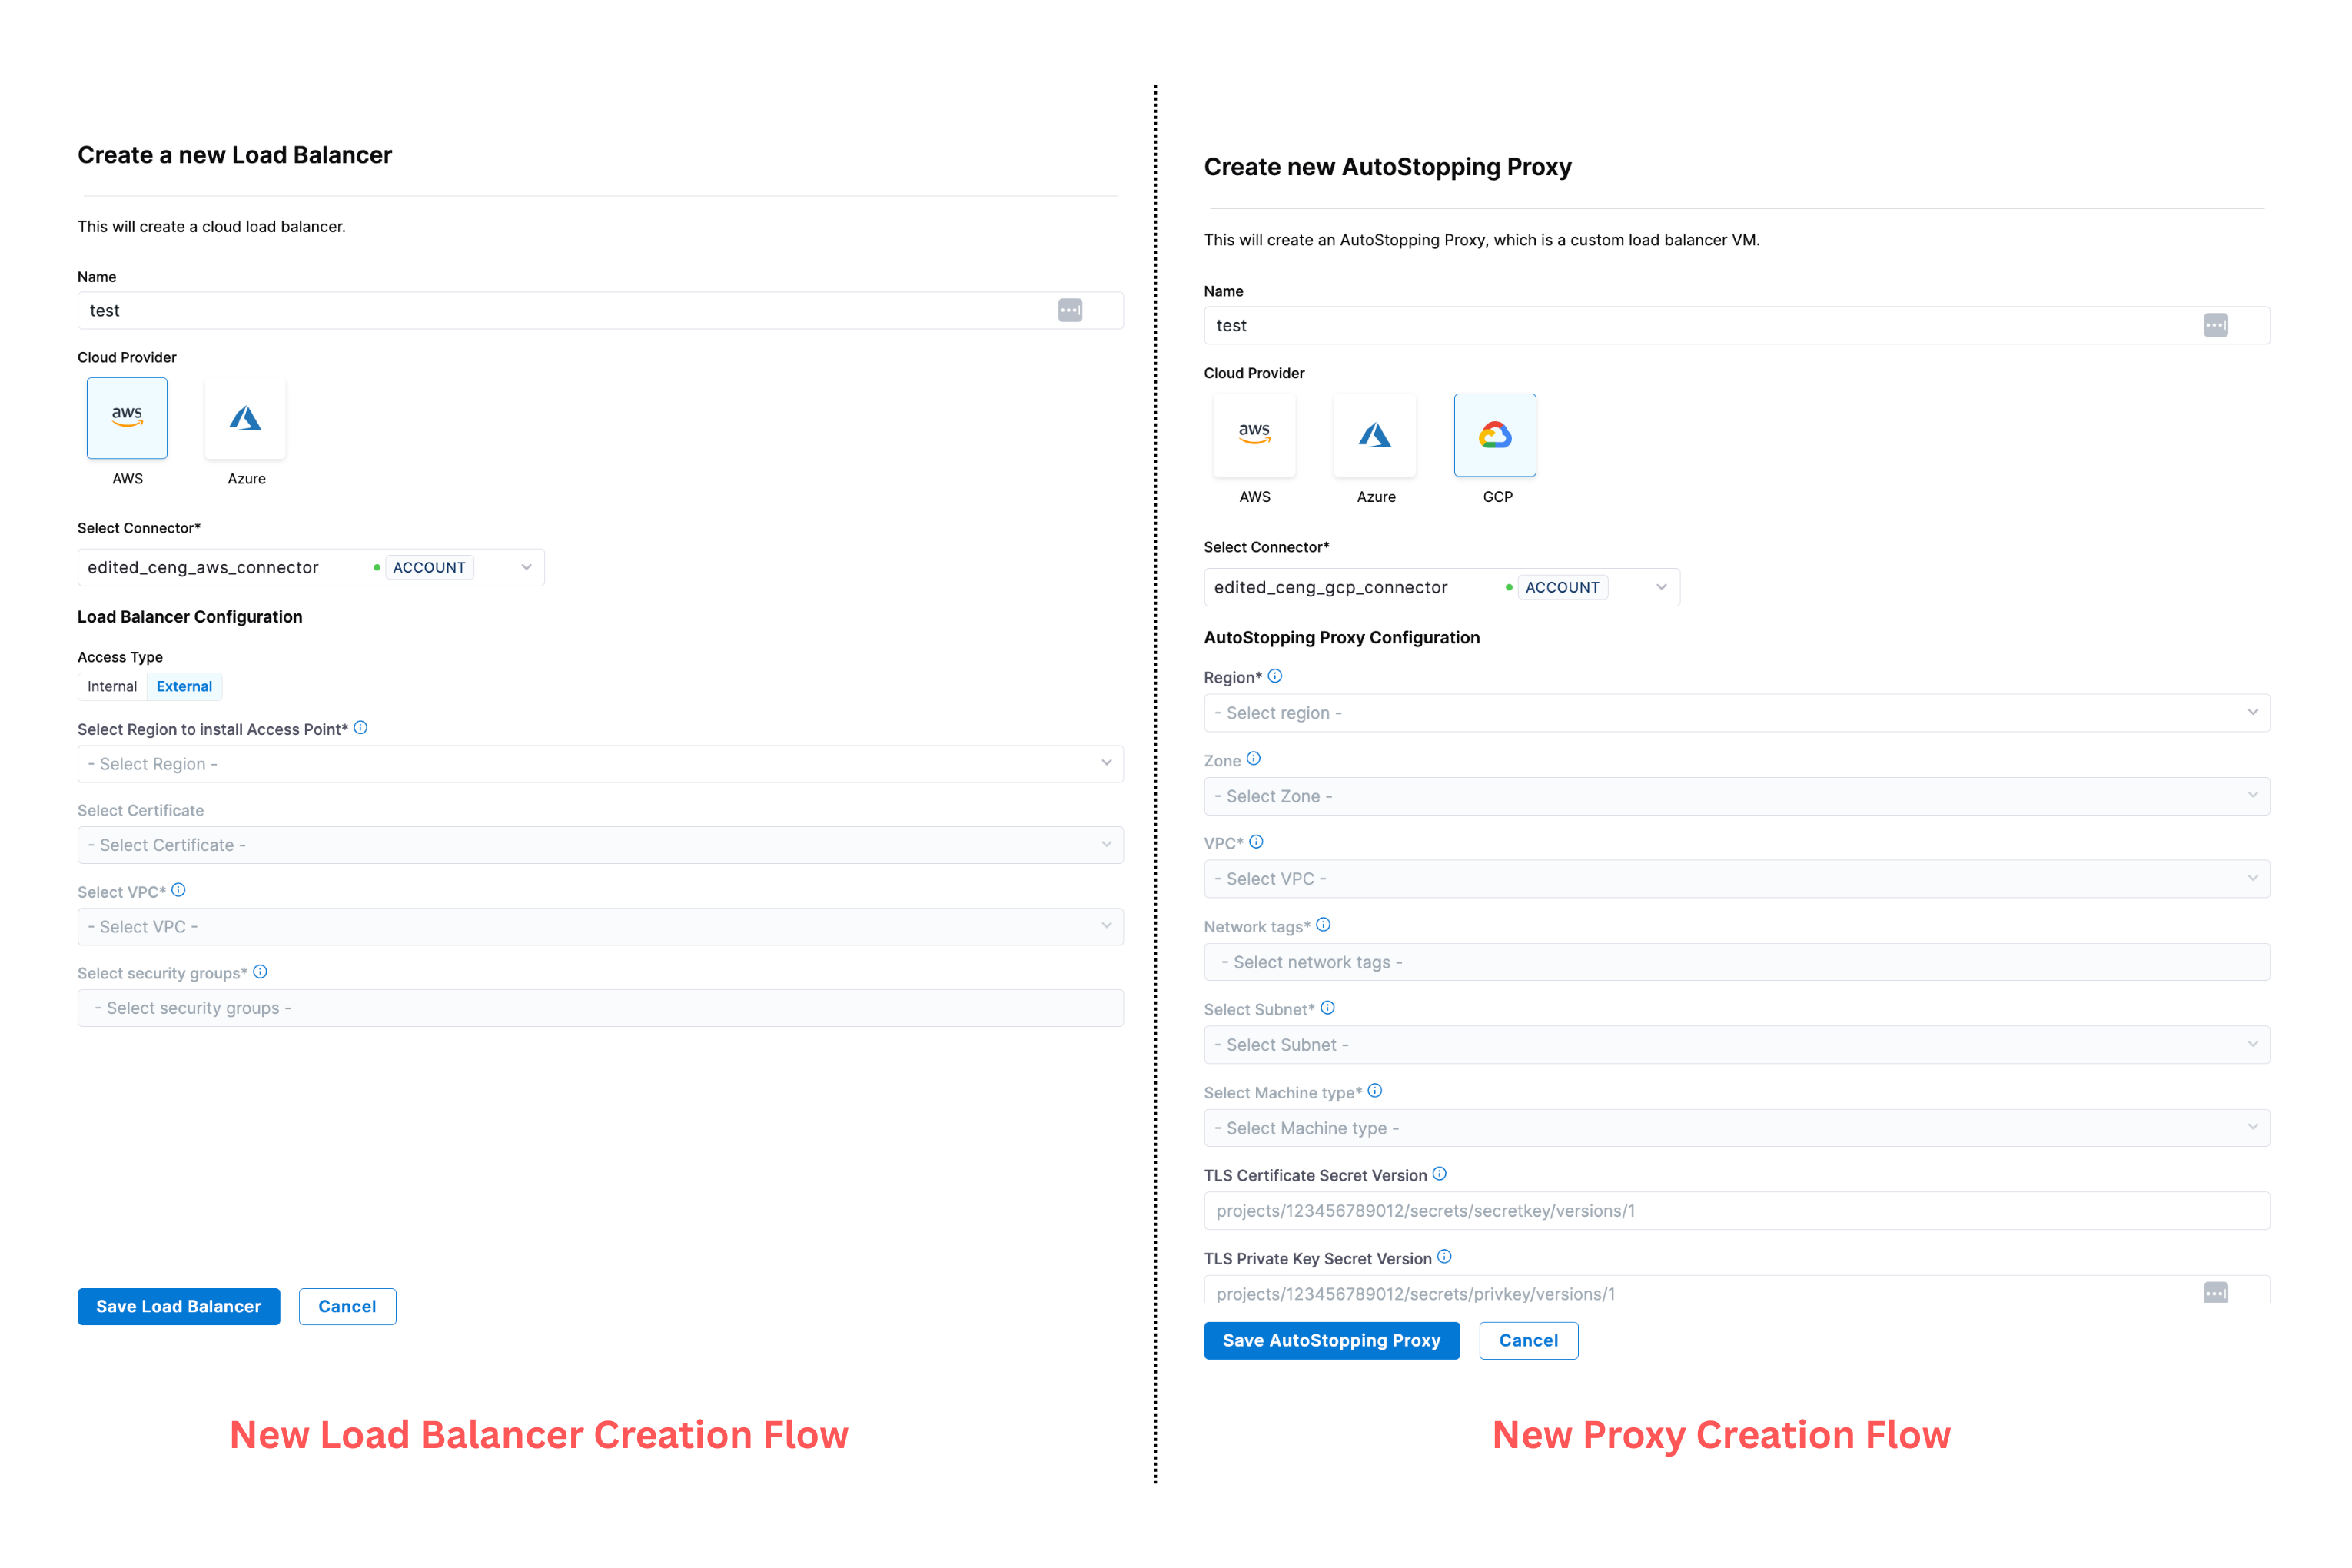The image size is (2352, 1568).
Task: Open the Select Region dropdown for Access Point
Action: (600, 764)
